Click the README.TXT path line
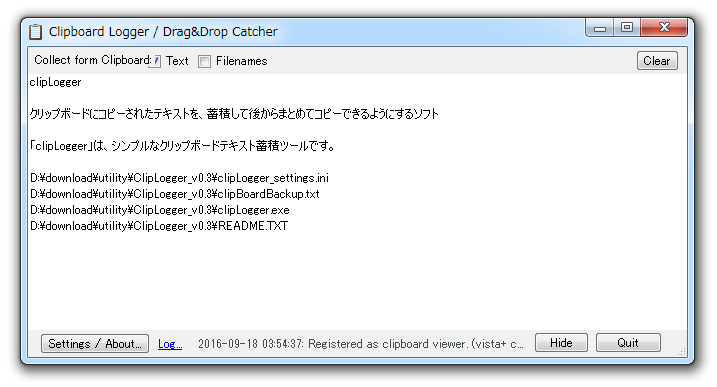This screenshot has height=387, width=717. (159, 226)
